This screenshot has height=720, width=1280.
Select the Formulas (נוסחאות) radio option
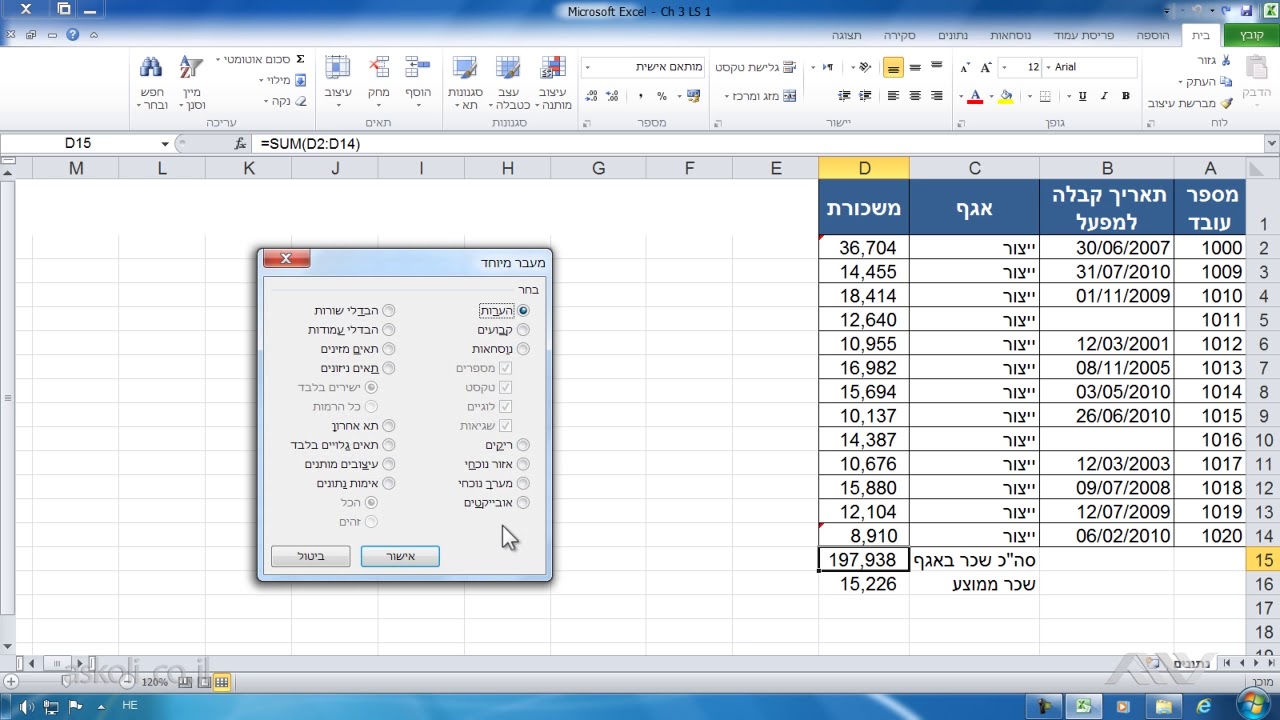coord(523,349)
